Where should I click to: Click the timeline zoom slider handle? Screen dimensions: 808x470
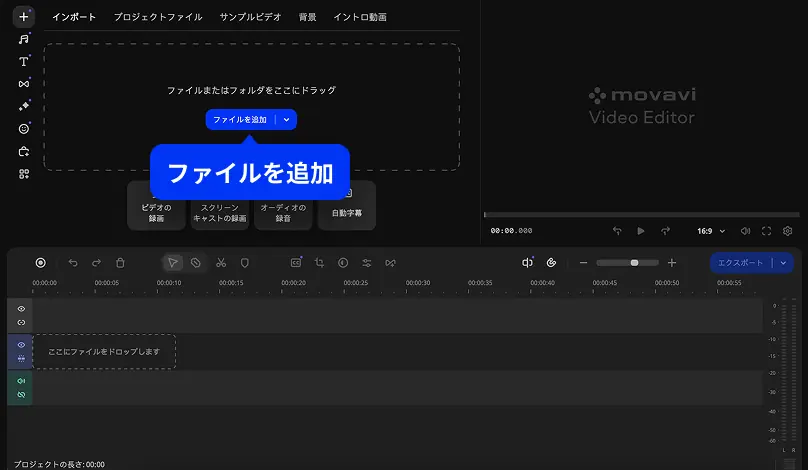(634, 263)
